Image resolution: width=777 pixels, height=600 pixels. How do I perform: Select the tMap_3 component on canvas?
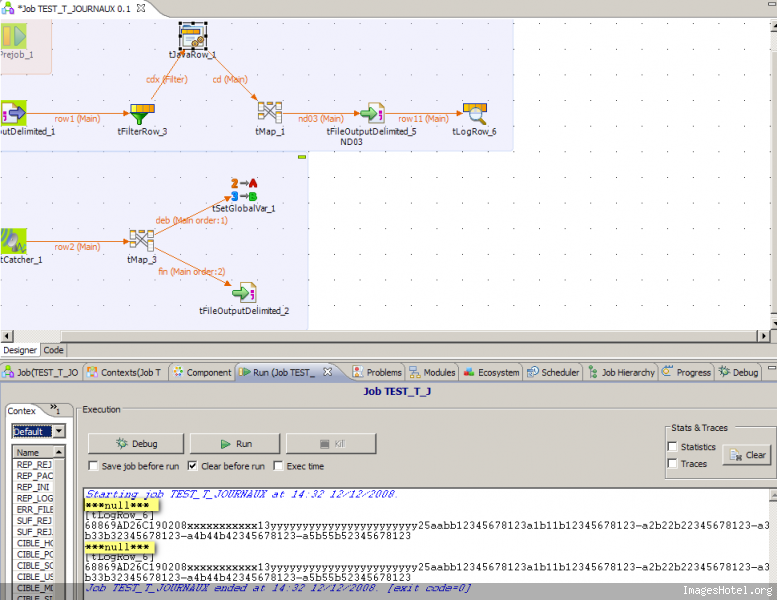pos(142,240)
